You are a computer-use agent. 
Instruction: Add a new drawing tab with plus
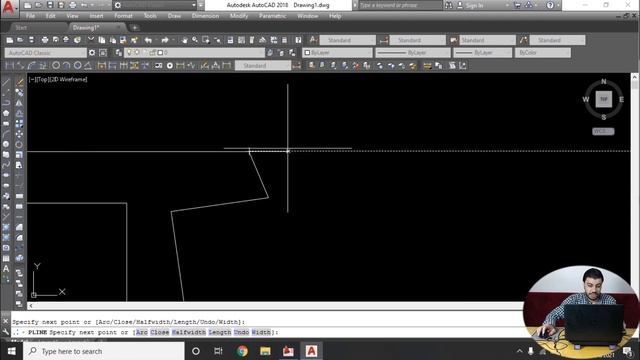[x=135, y=28]
